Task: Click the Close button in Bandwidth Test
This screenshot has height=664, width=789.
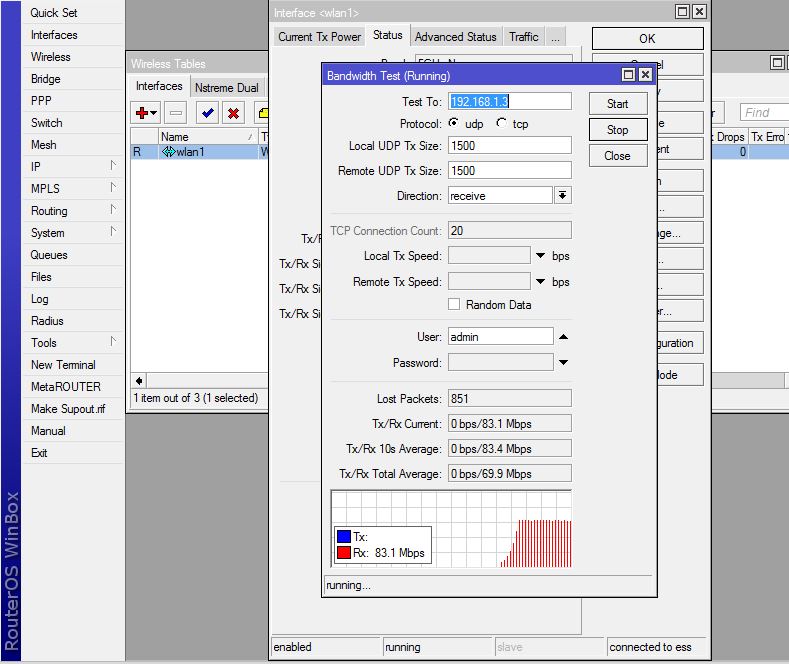Action: coord(617,156)
